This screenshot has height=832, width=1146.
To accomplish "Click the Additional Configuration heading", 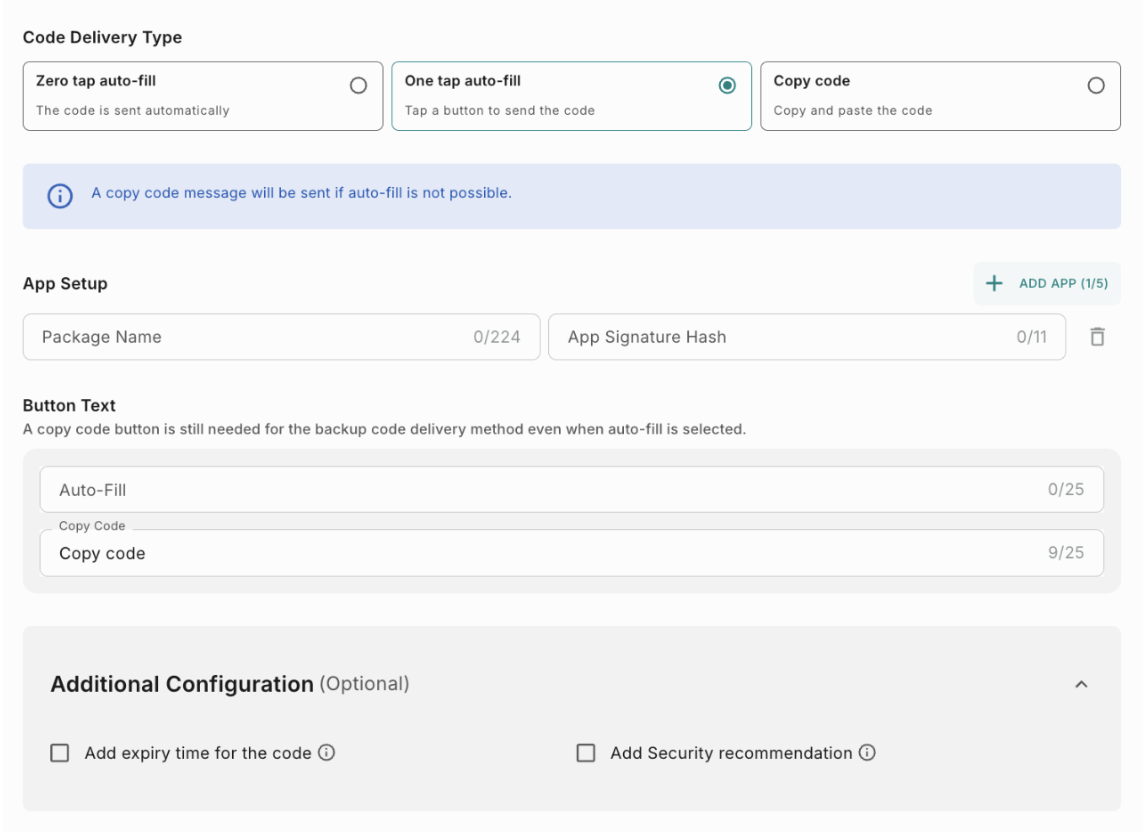I will pyautogui.click(x=182, y=685).
